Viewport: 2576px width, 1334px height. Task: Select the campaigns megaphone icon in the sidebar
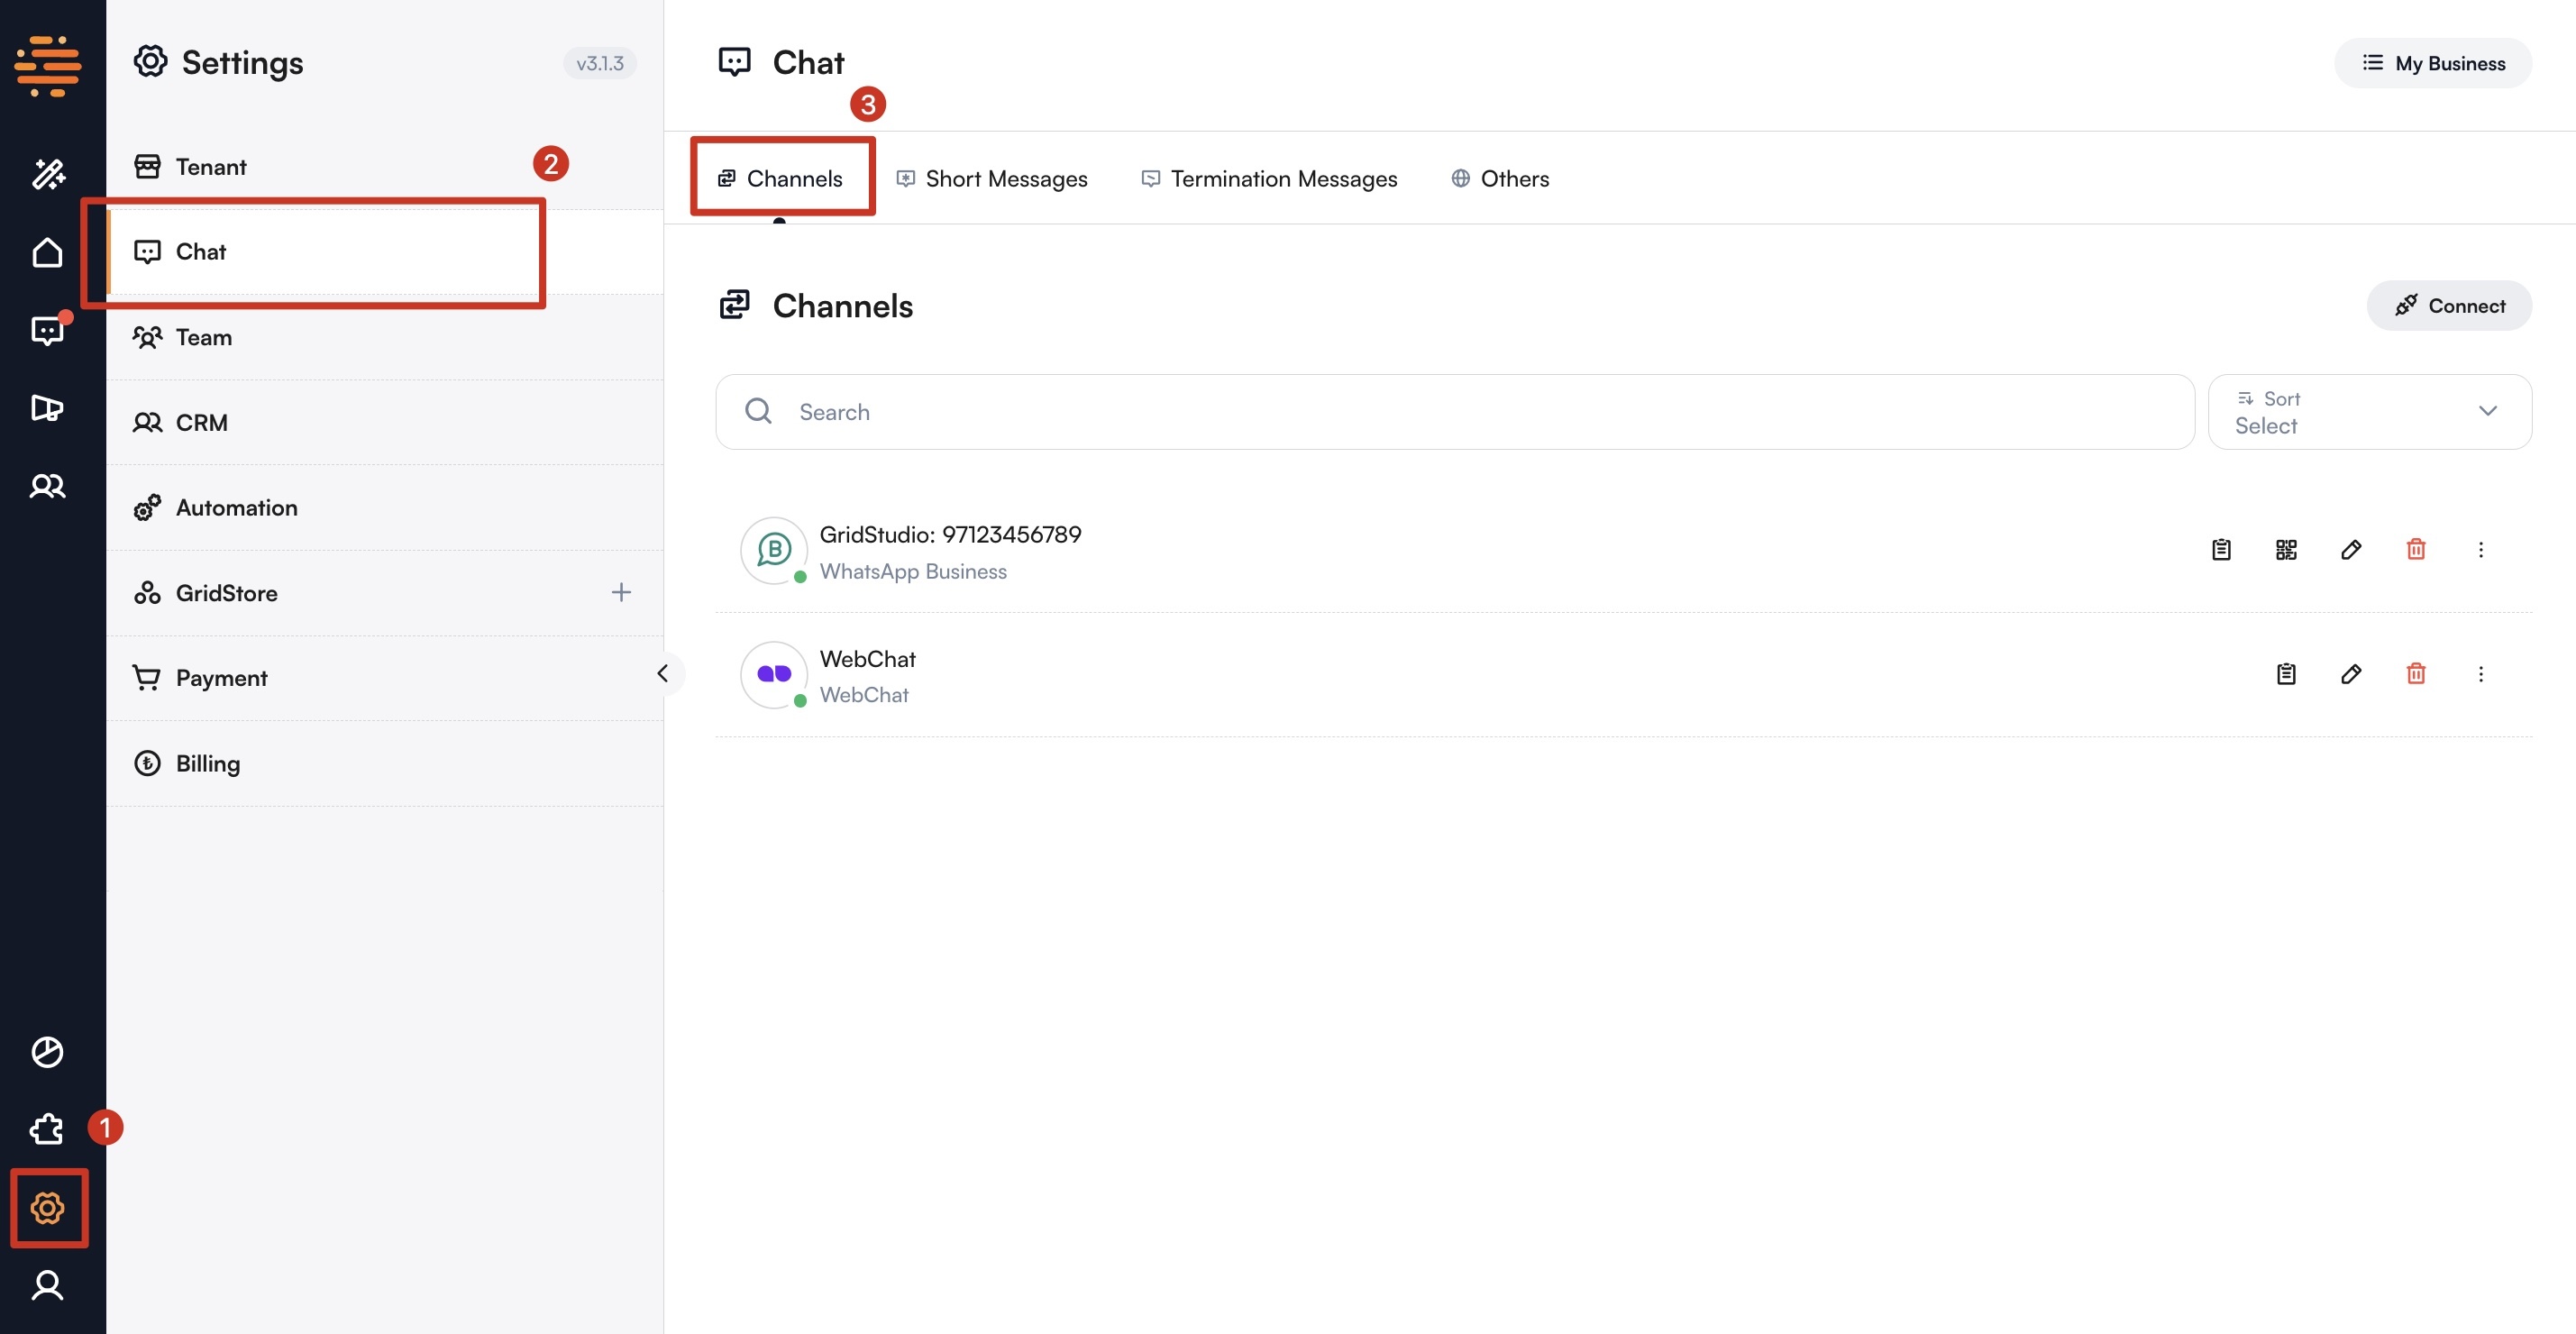(47, 408)
